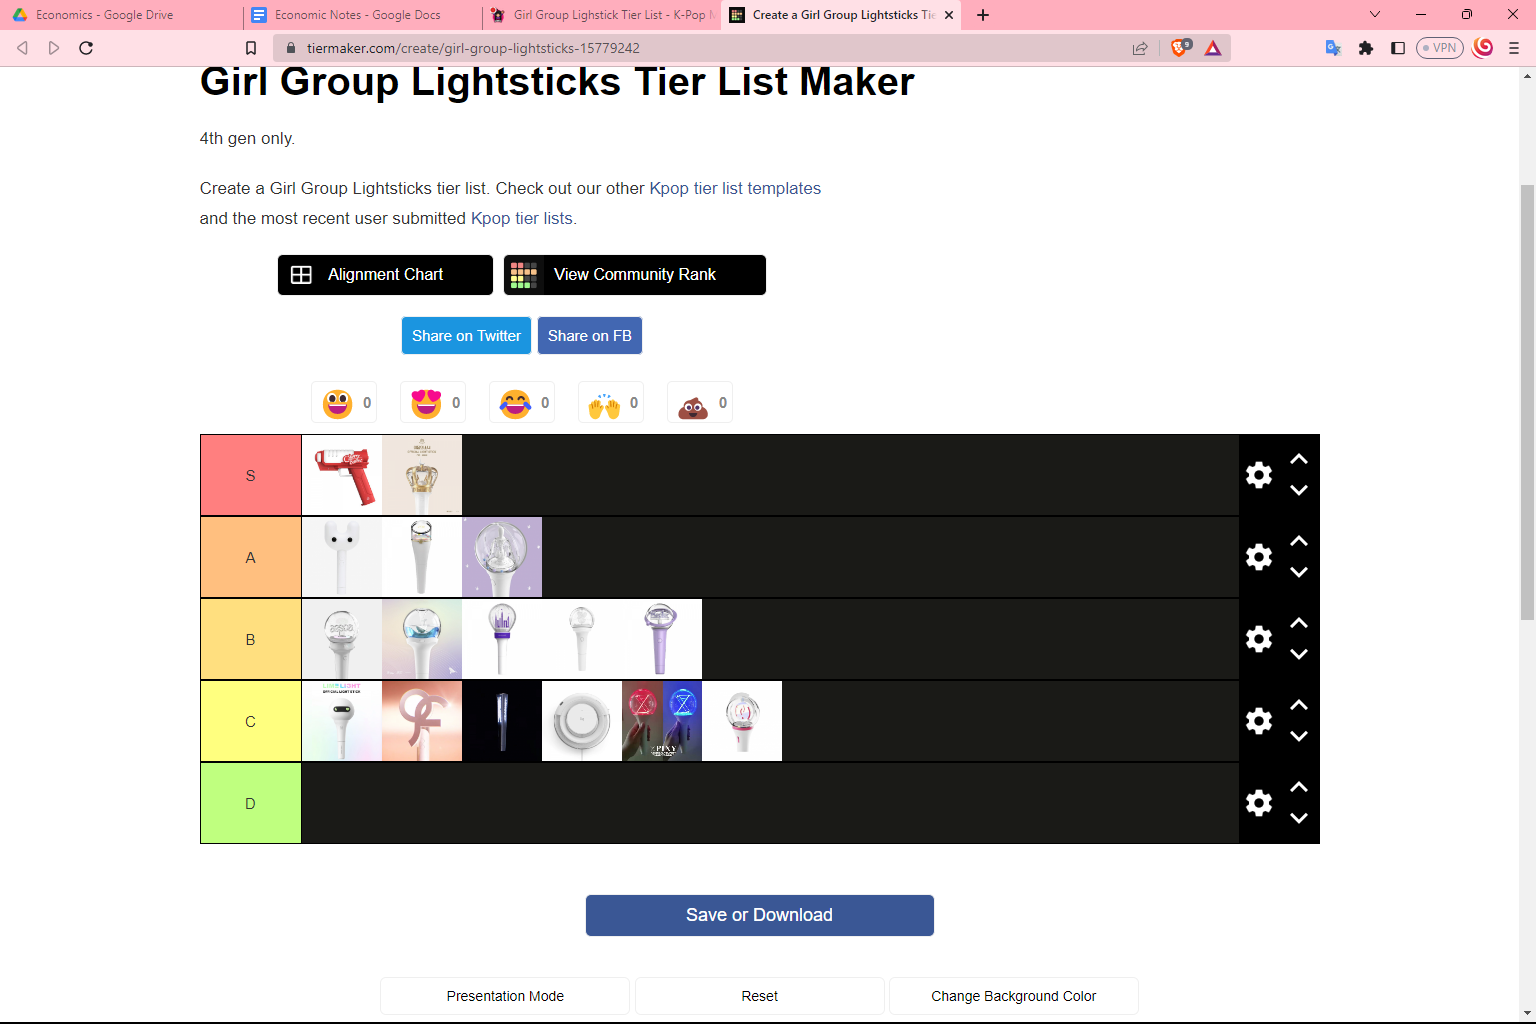The image size is (1536, 1024).
Task: React with raised hands emoji
Action: 611,403
